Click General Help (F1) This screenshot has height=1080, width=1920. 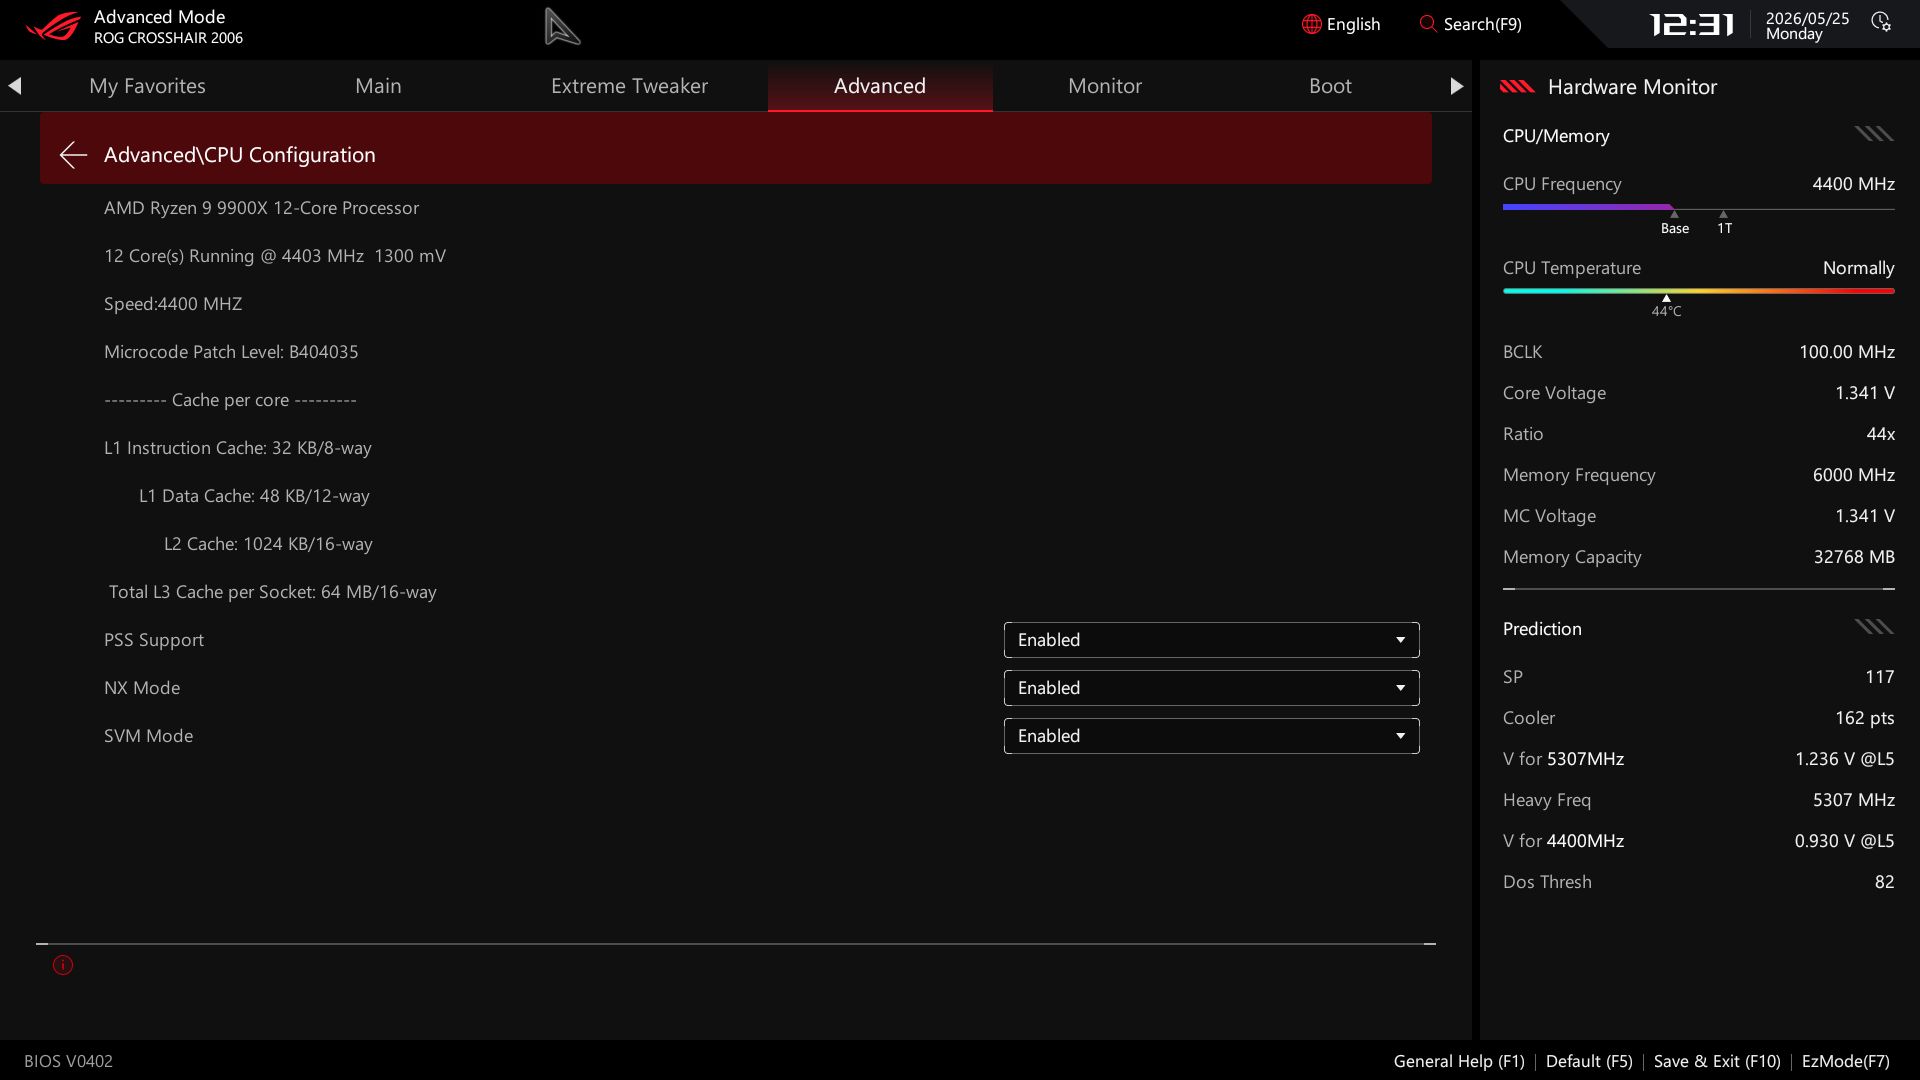1459,1061
